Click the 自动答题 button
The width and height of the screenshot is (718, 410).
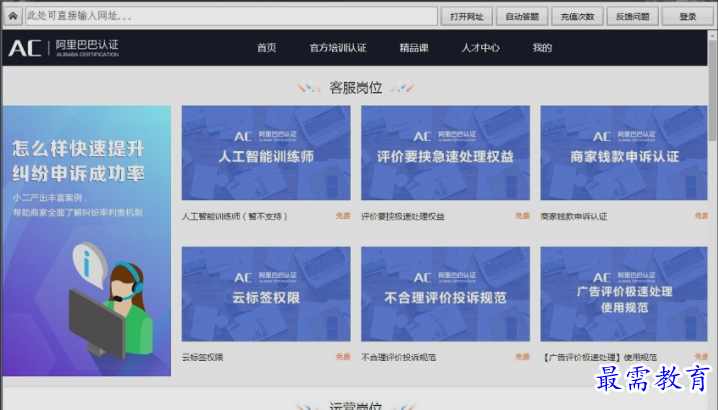point(522,16)
